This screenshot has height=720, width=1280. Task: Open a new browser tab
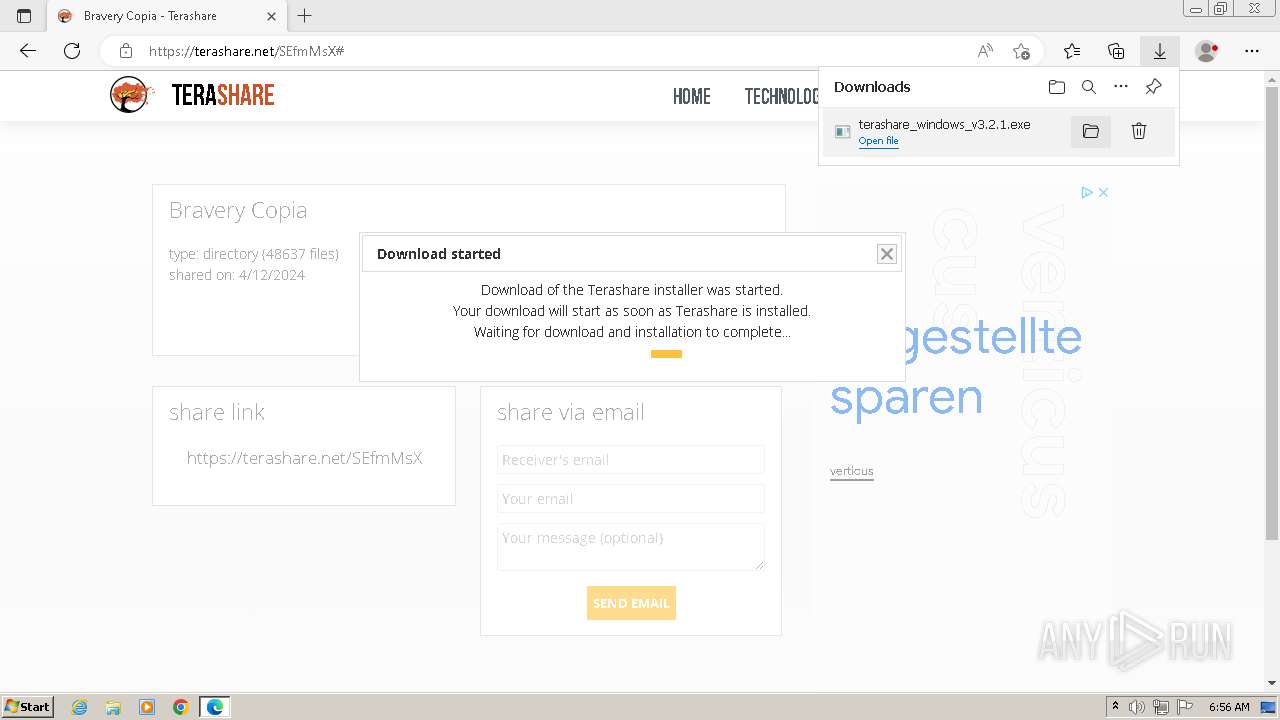(x=305, y=16)
